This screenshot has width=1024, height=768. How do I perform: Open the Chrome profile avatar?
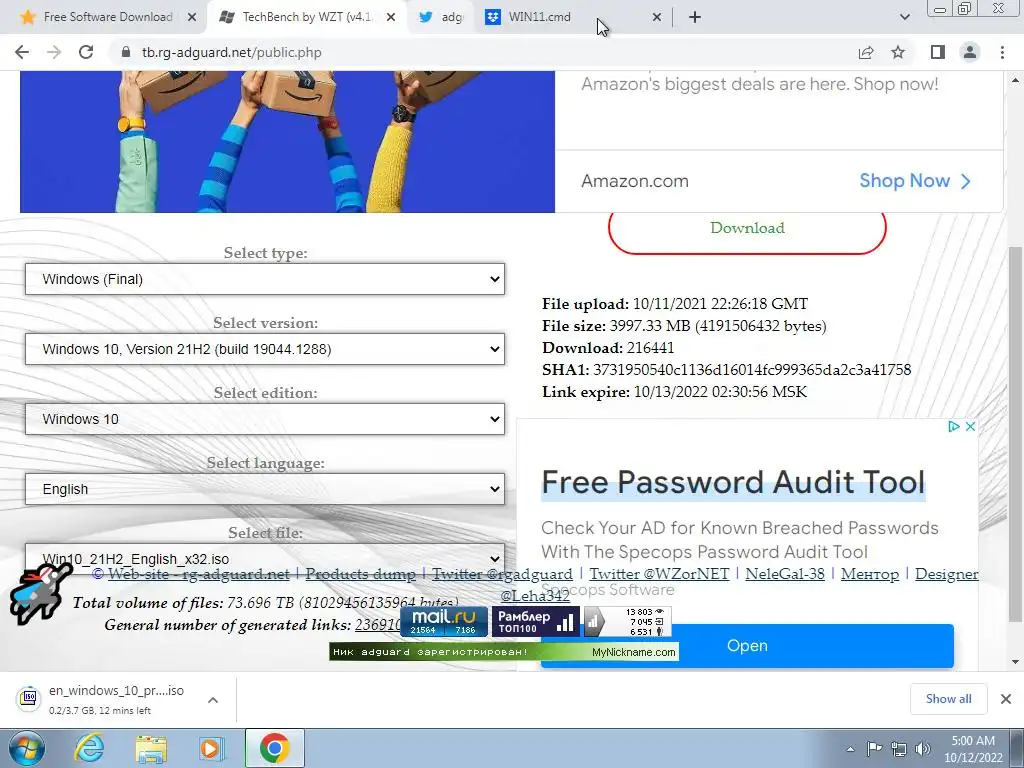970,52
